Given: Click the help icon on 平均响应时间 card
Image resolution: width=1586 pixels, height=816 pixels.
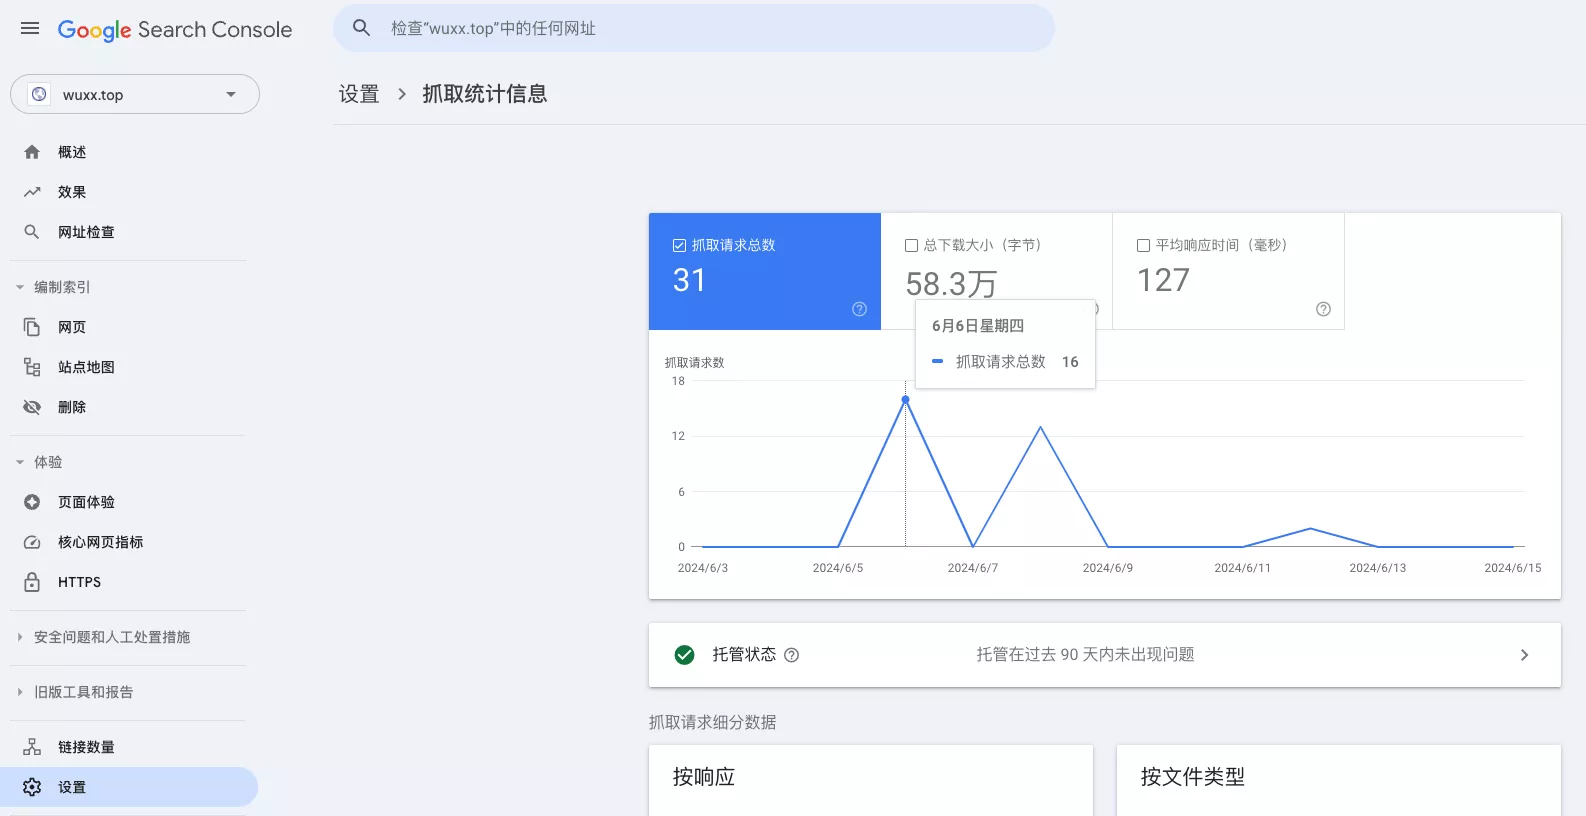Looking at the screenshot, I should (1323, 309).
